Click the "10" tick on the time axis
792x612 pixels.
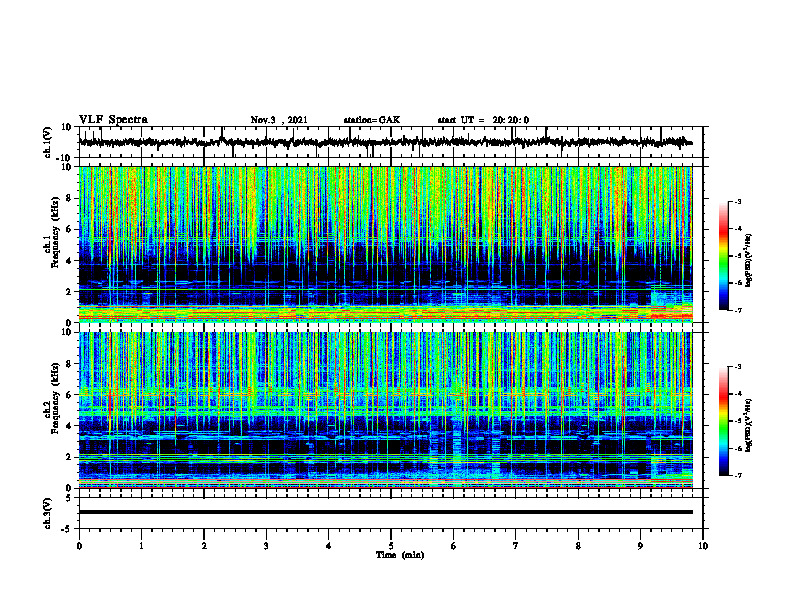coord(703,546)
